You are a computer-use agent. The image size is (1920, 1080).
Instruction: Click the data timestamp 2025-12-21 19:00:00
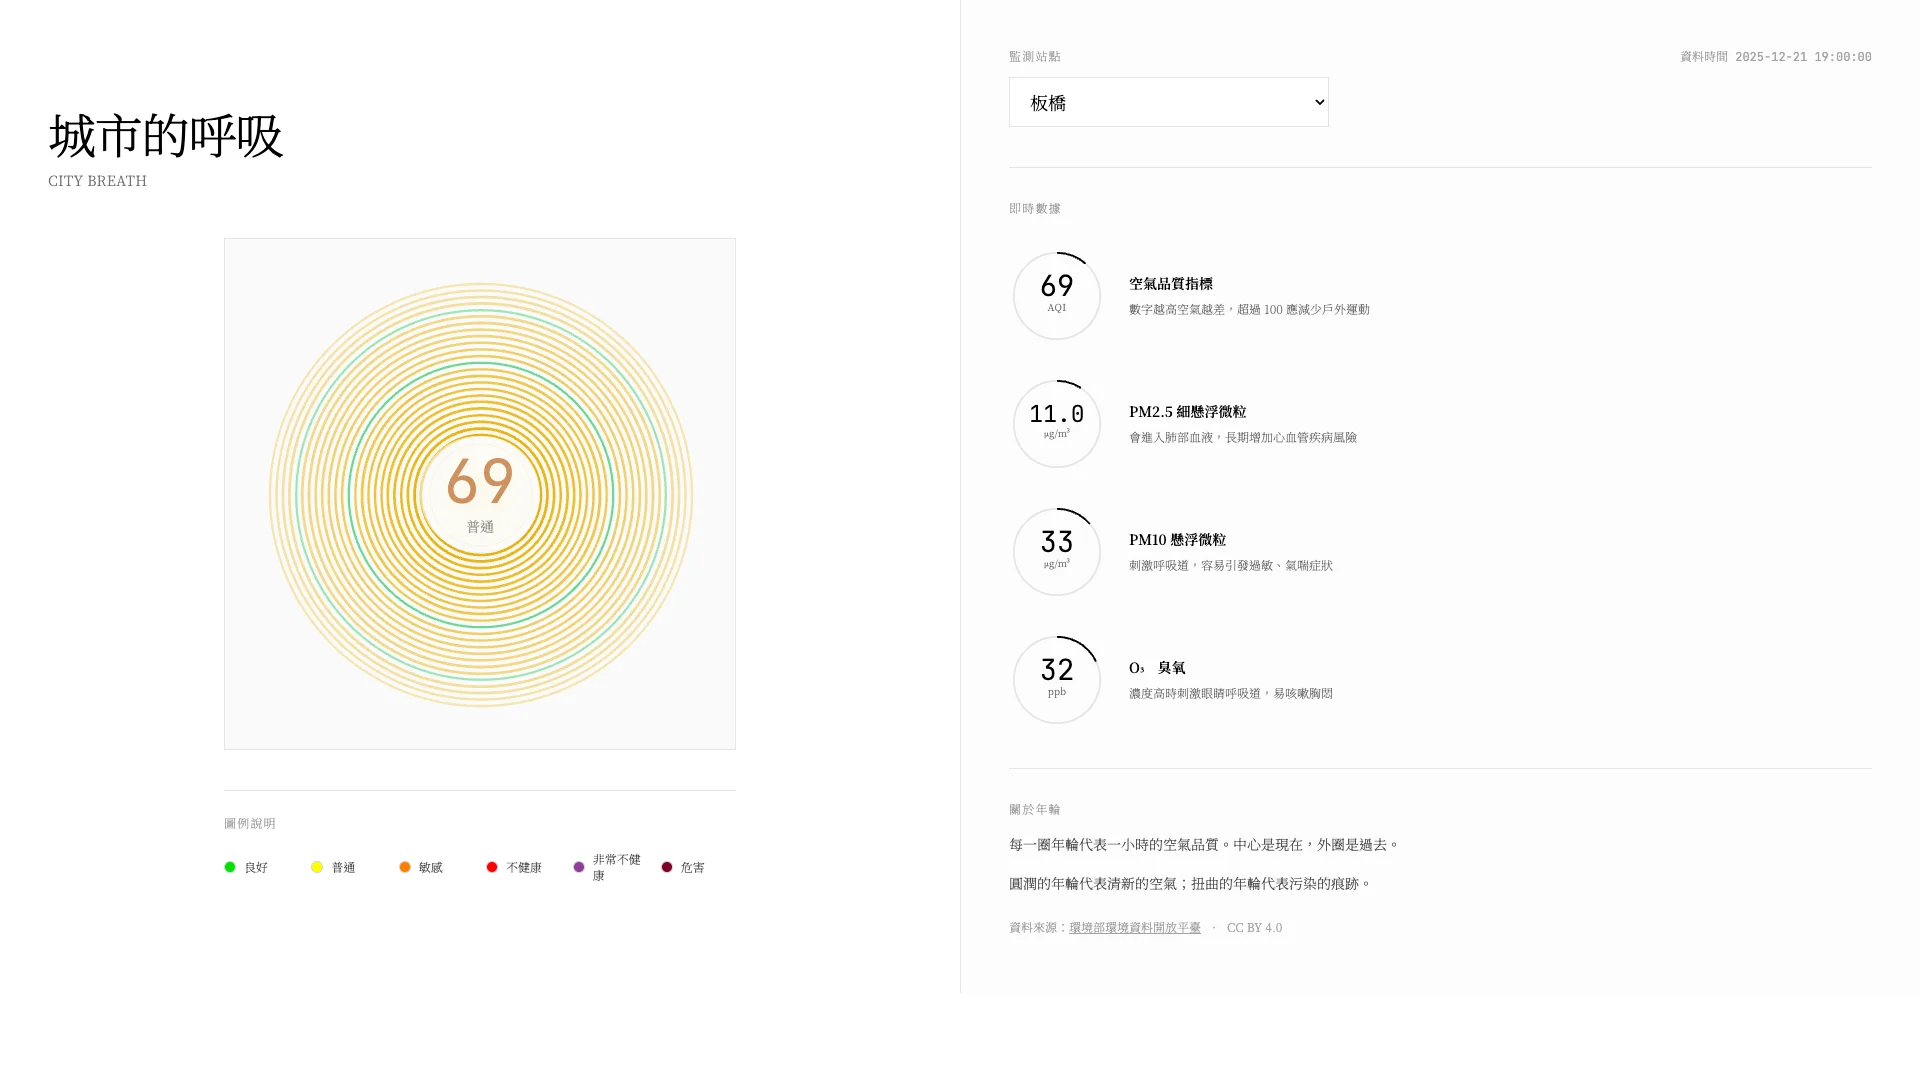pyautogui.click(x=1802, y=57)
